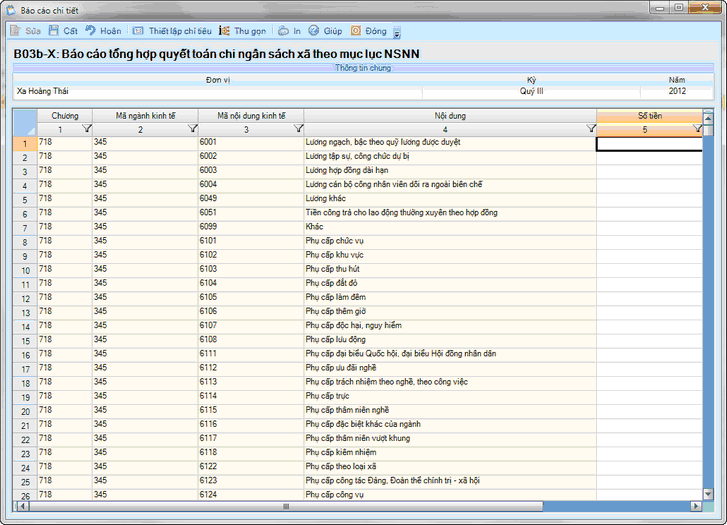Select row header number 12
The height and width of the screenshot is (525, 727).
tap(25, 299)
